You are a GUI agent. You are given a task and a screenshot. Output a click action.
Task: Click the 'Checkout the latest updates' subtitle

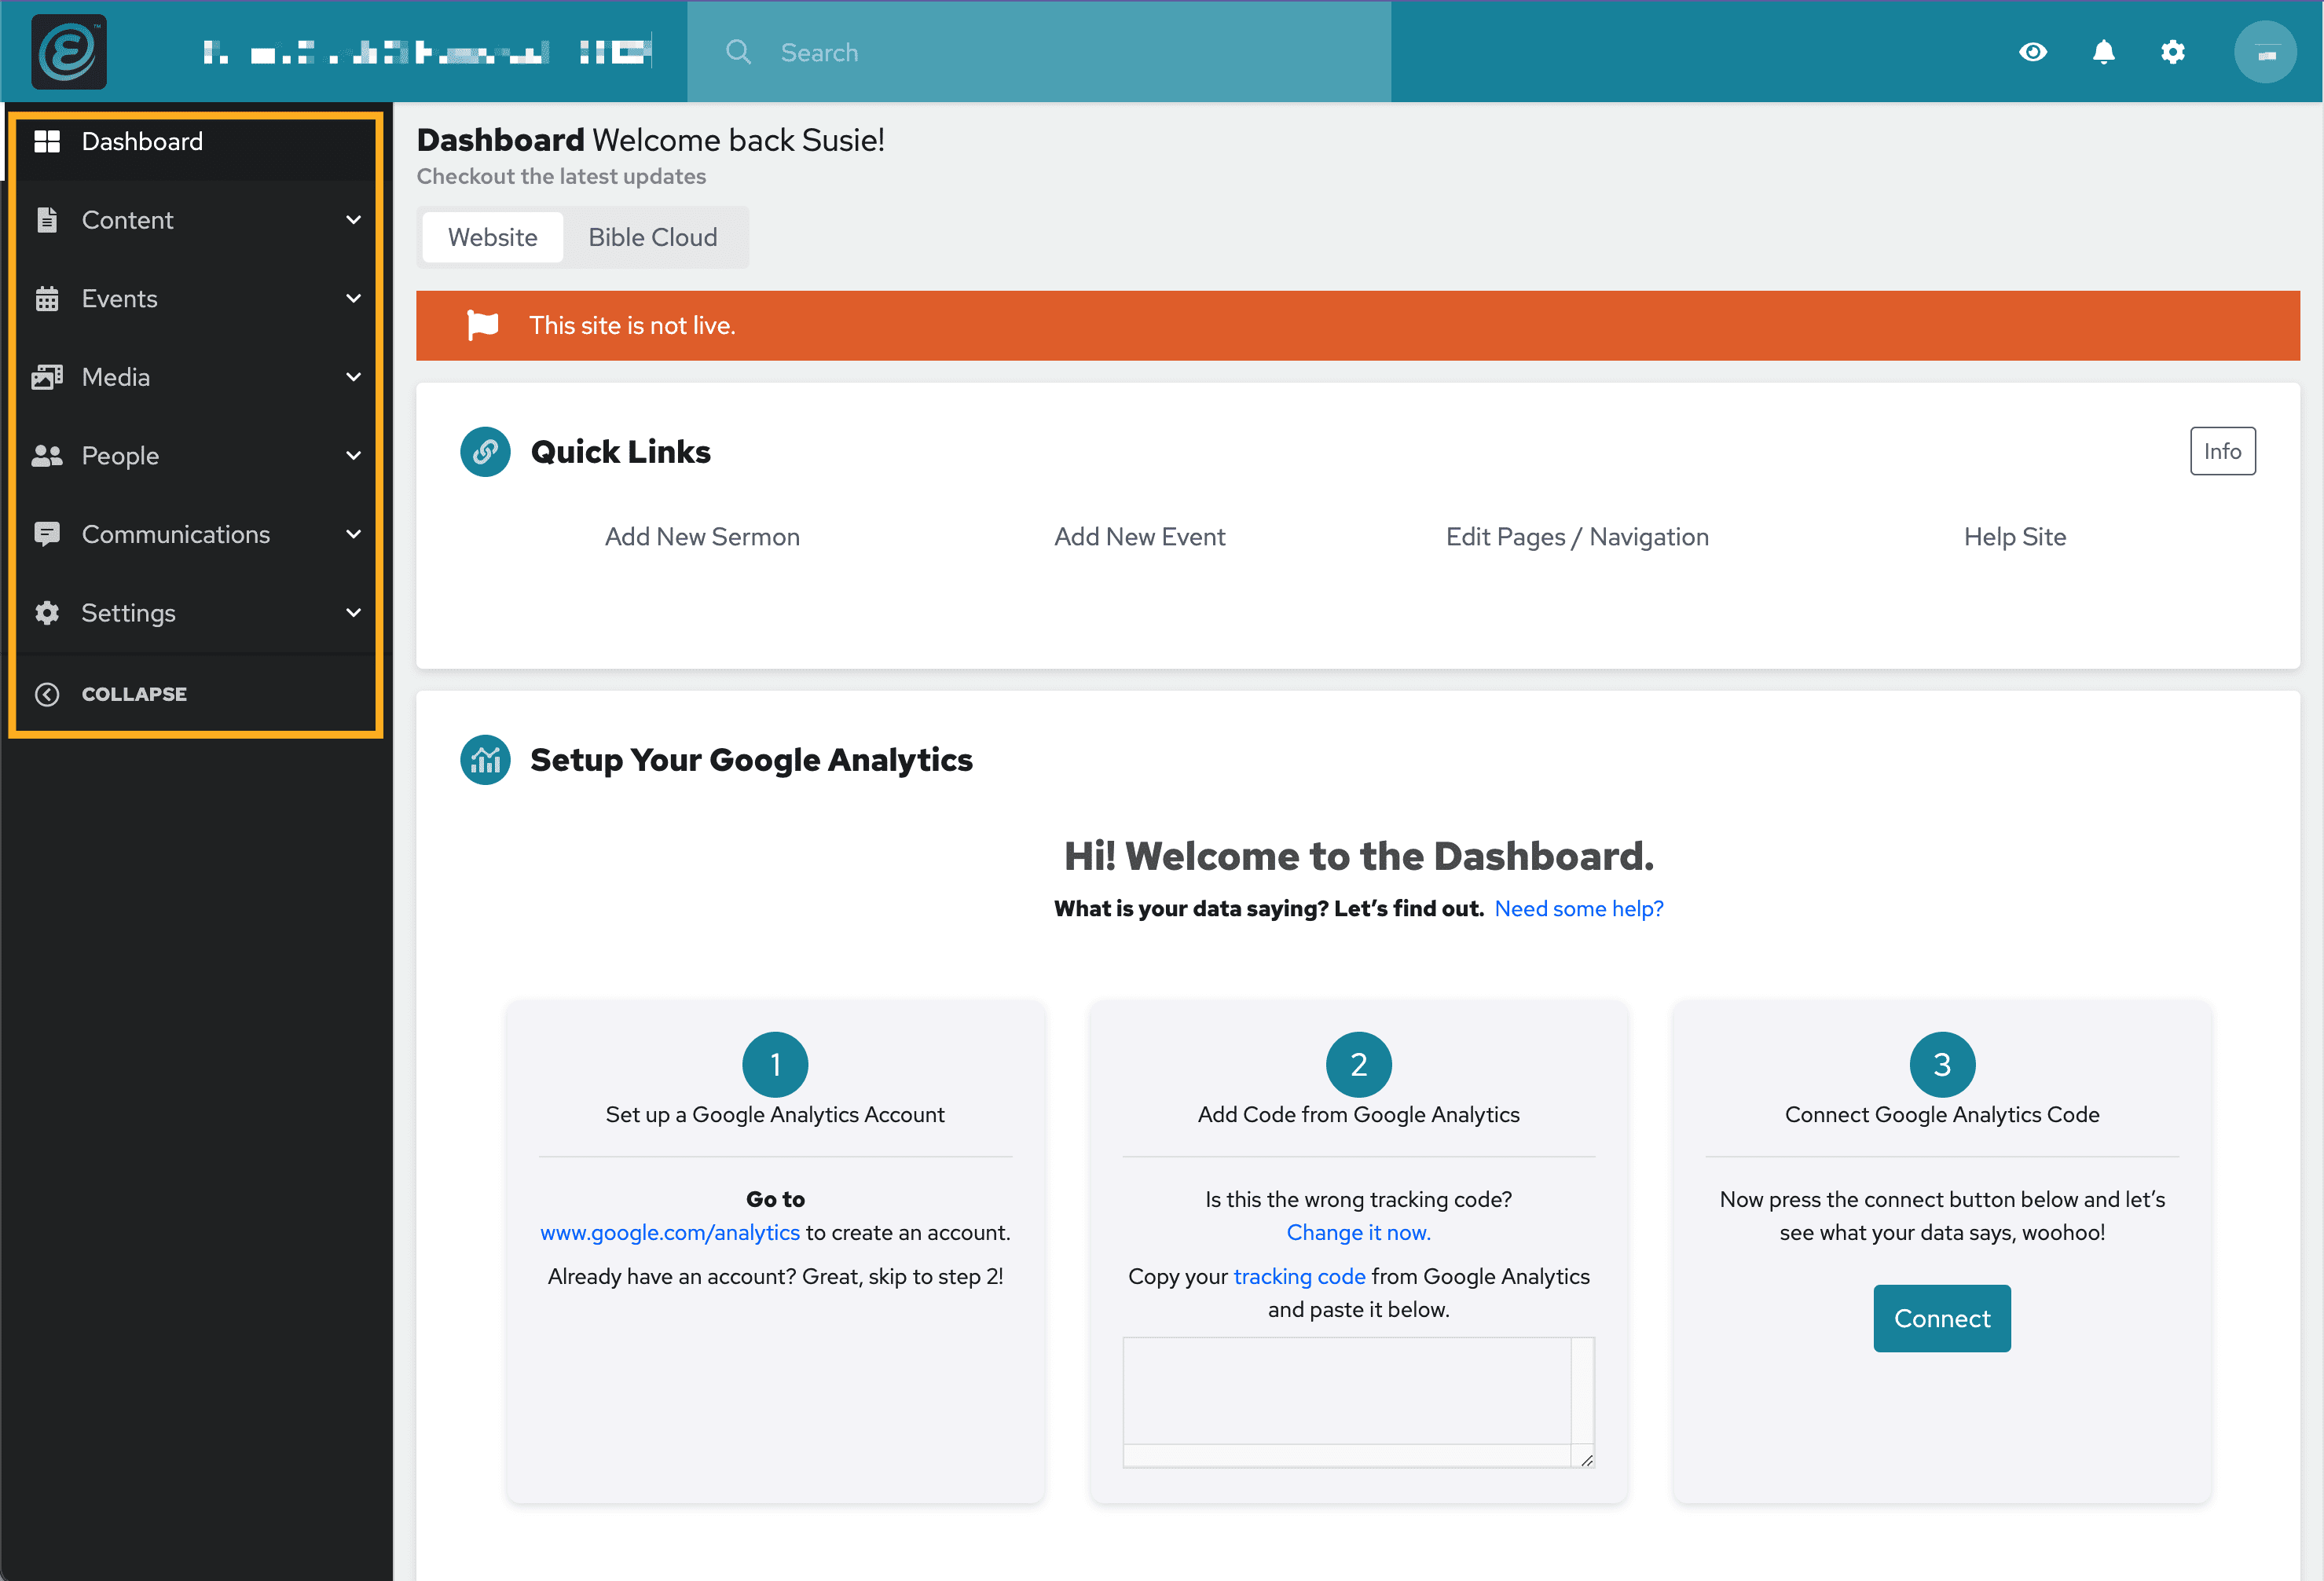click(x=561, y=176)
